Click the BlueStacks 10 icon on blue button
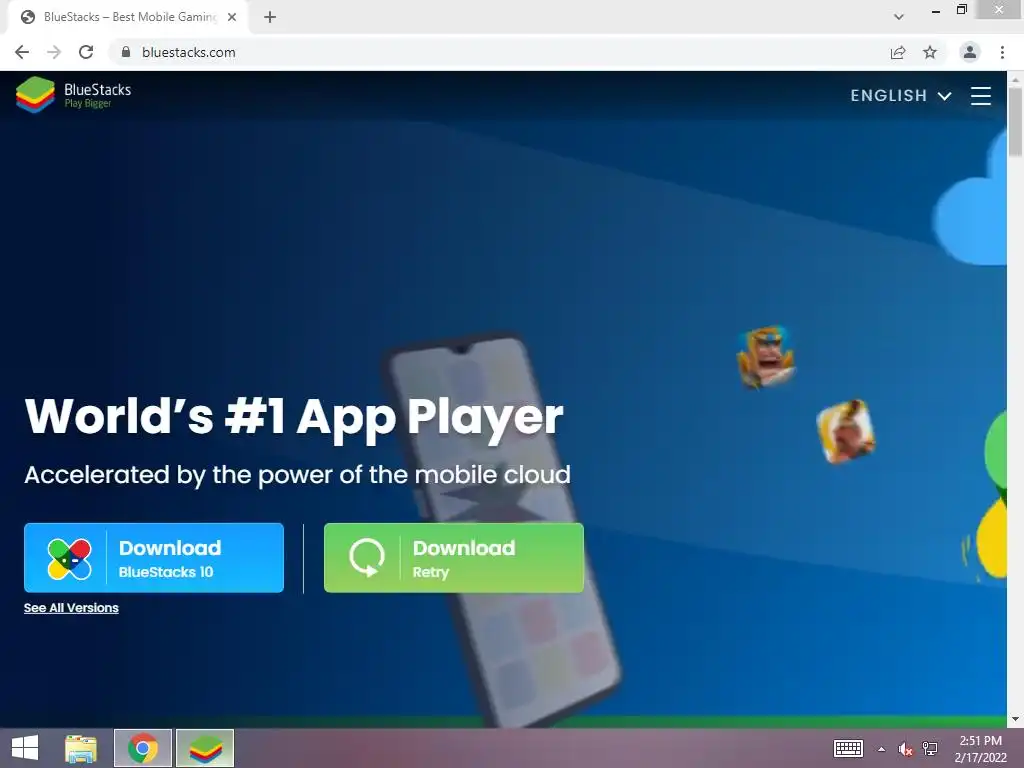1024x768 pixels. (69, 559)
